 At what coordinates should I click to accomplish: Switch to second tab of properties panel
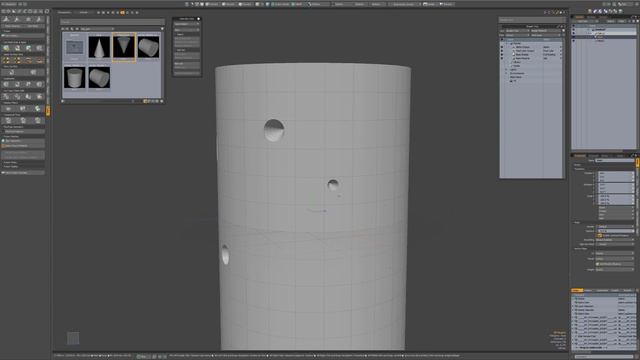click(593, 156)
